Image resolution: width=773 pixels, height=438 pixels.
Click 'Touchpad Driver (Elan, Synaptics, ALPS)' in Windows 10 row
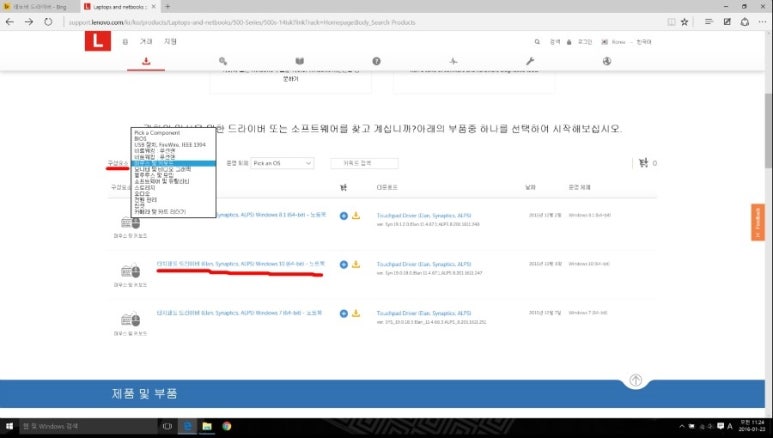(x=424, y=264)
